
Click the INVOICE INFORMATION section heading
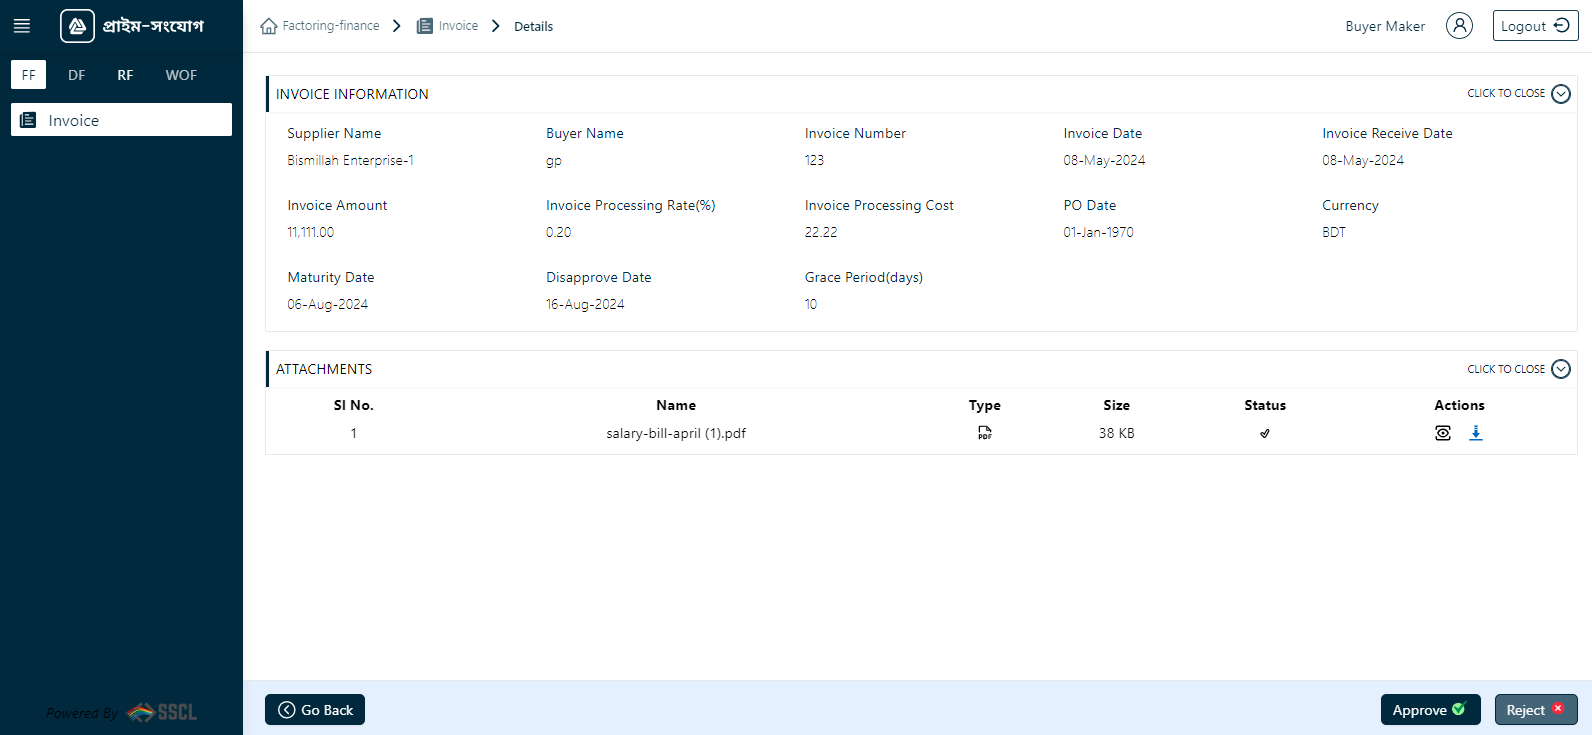tap(352, 94)
